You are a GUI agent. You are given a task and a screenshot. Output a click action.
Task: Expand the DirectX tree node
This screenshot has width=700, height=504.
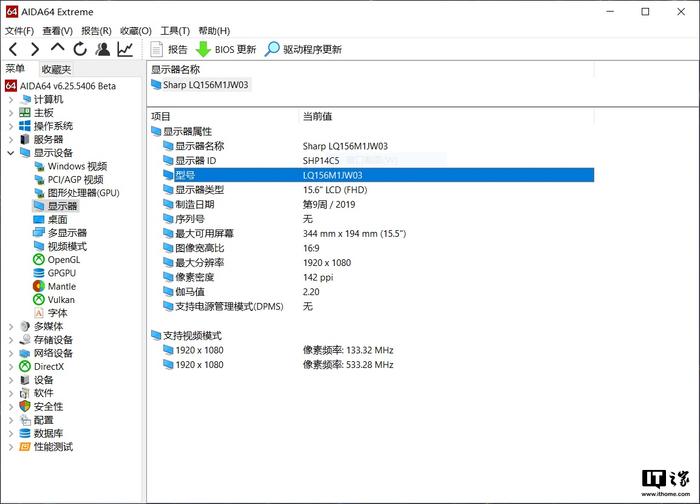click(x=11, y=367)
